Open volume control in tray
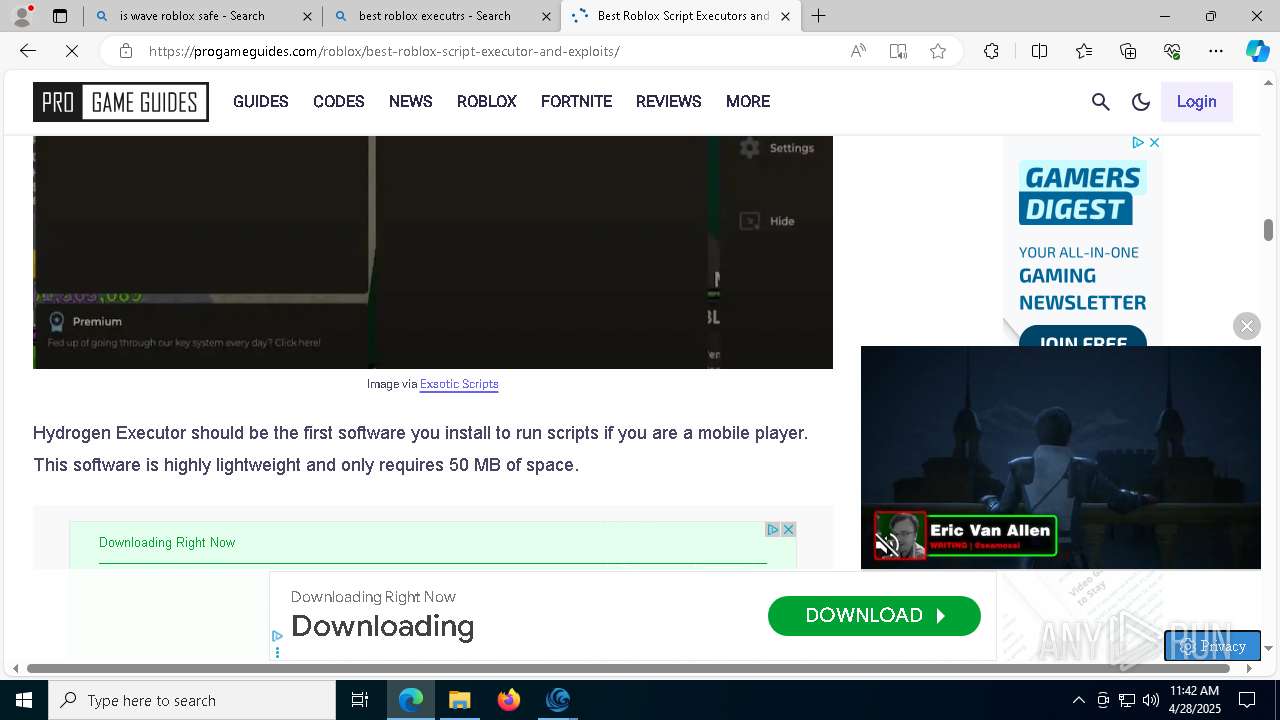This screenshot has height=720, width=1280. [1150, 700]
